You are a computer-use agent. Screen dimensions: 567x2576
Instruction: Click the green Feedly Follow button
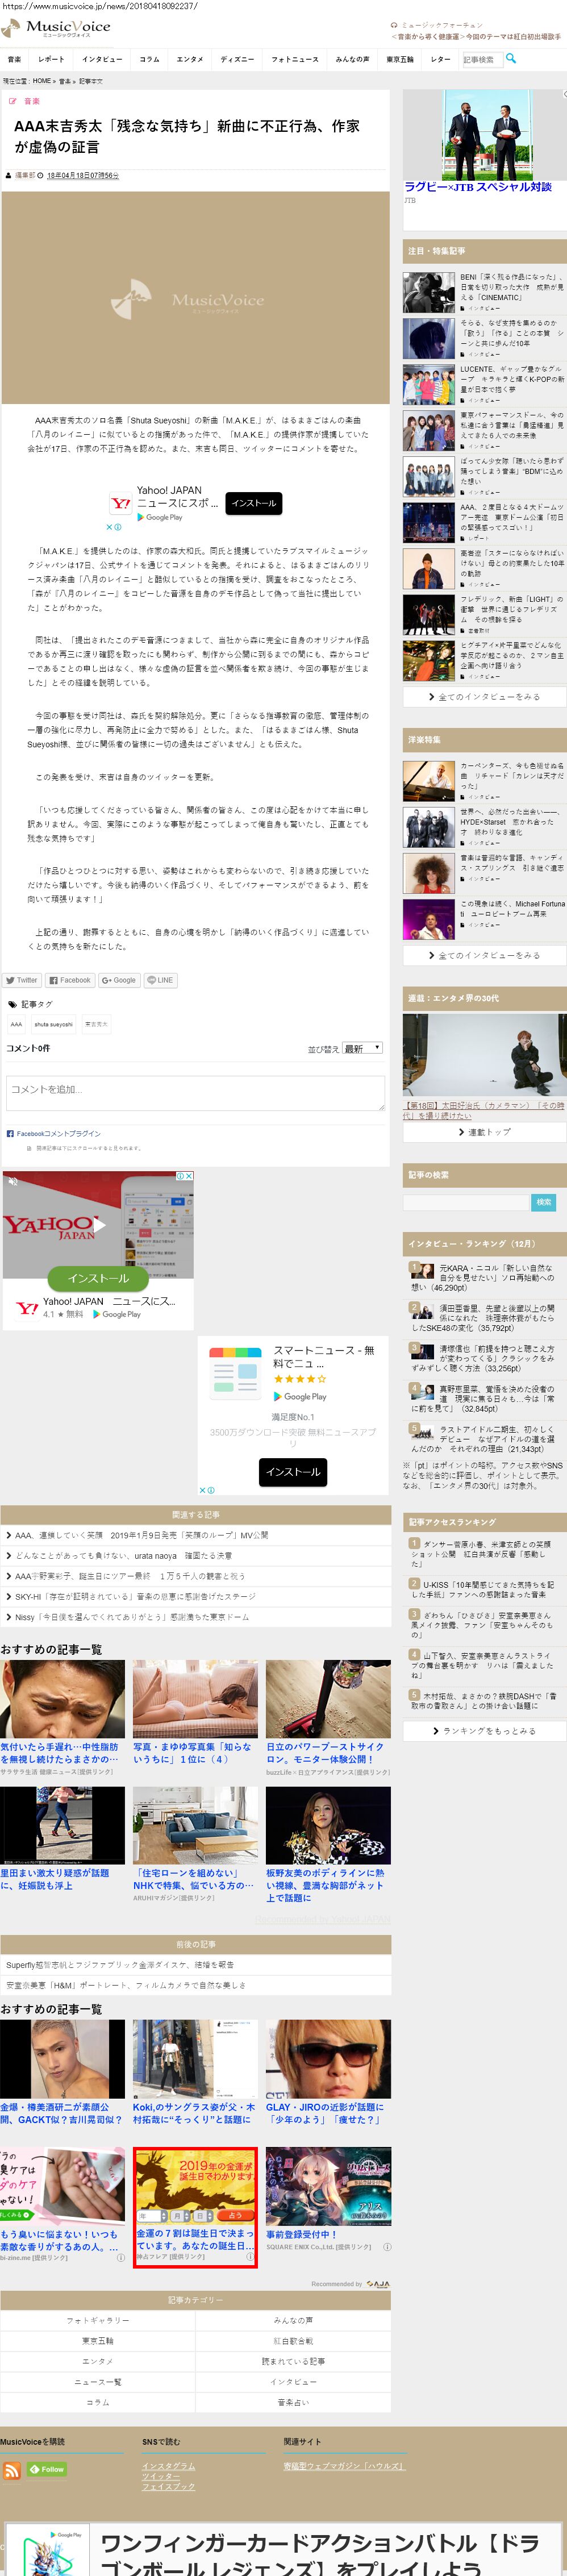(x=46, y=2469)
